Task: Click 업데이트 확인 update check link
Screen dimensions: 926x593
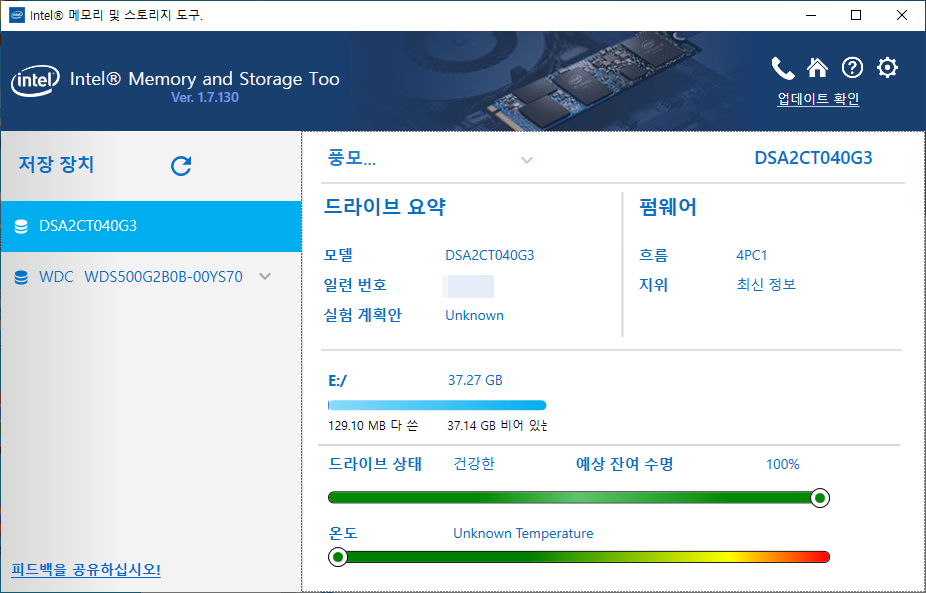Action: [x=818, y=99]
